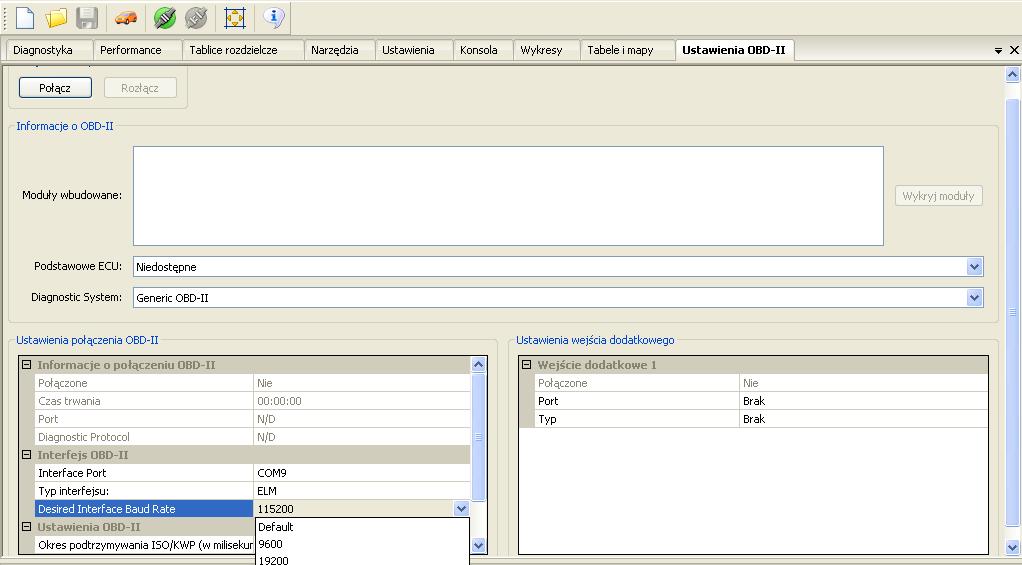Screen dimensions: 1022x565
Task: Click the open folder icon
Action: [56, 18]
